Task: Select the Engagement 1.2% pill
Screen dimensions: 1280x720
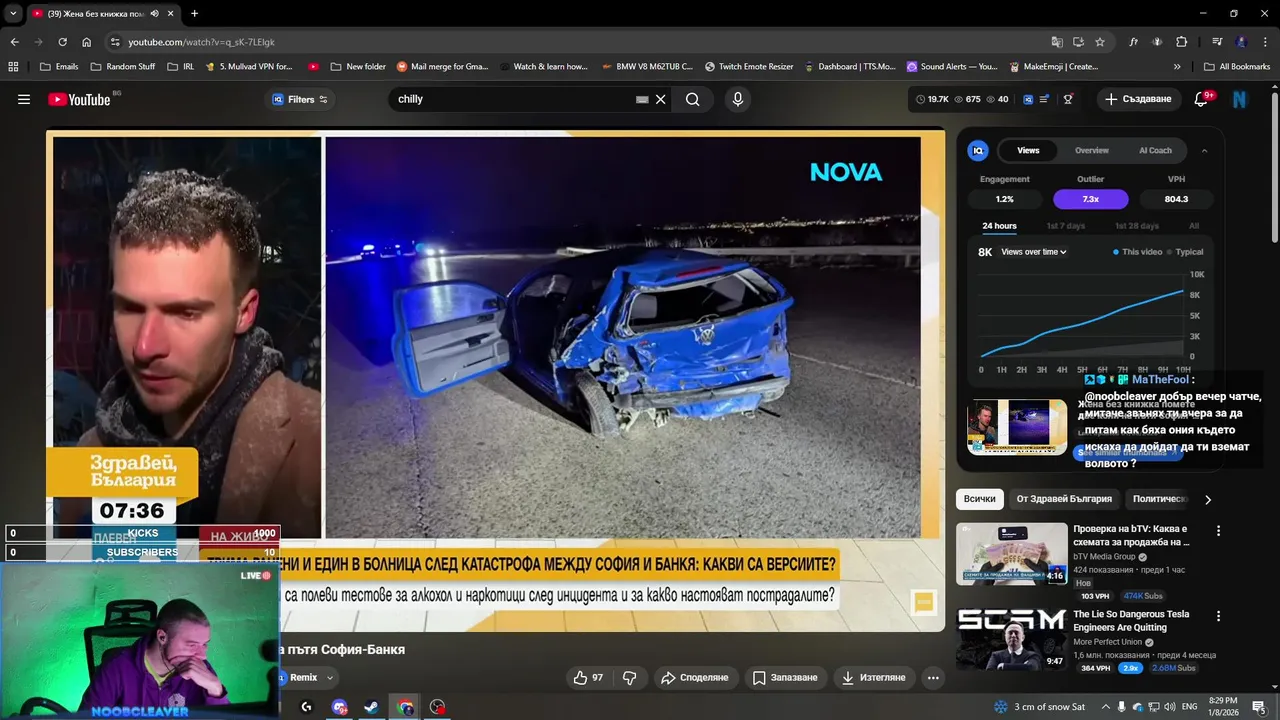Action: 1004,199
